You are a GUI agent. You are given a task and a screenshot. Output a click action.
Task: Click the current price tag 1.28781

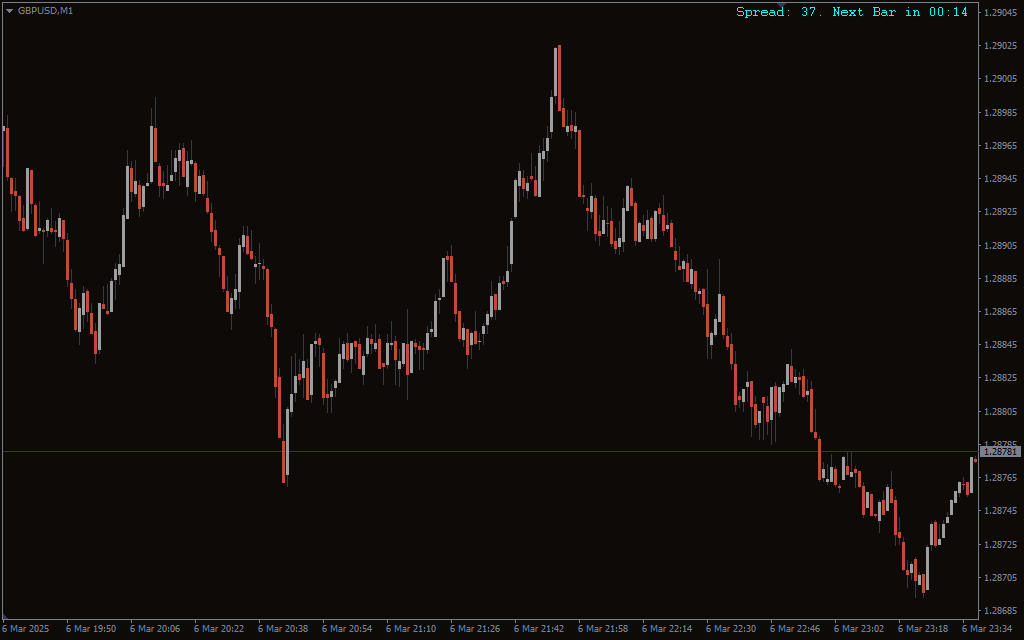(x=1000, y=452)
